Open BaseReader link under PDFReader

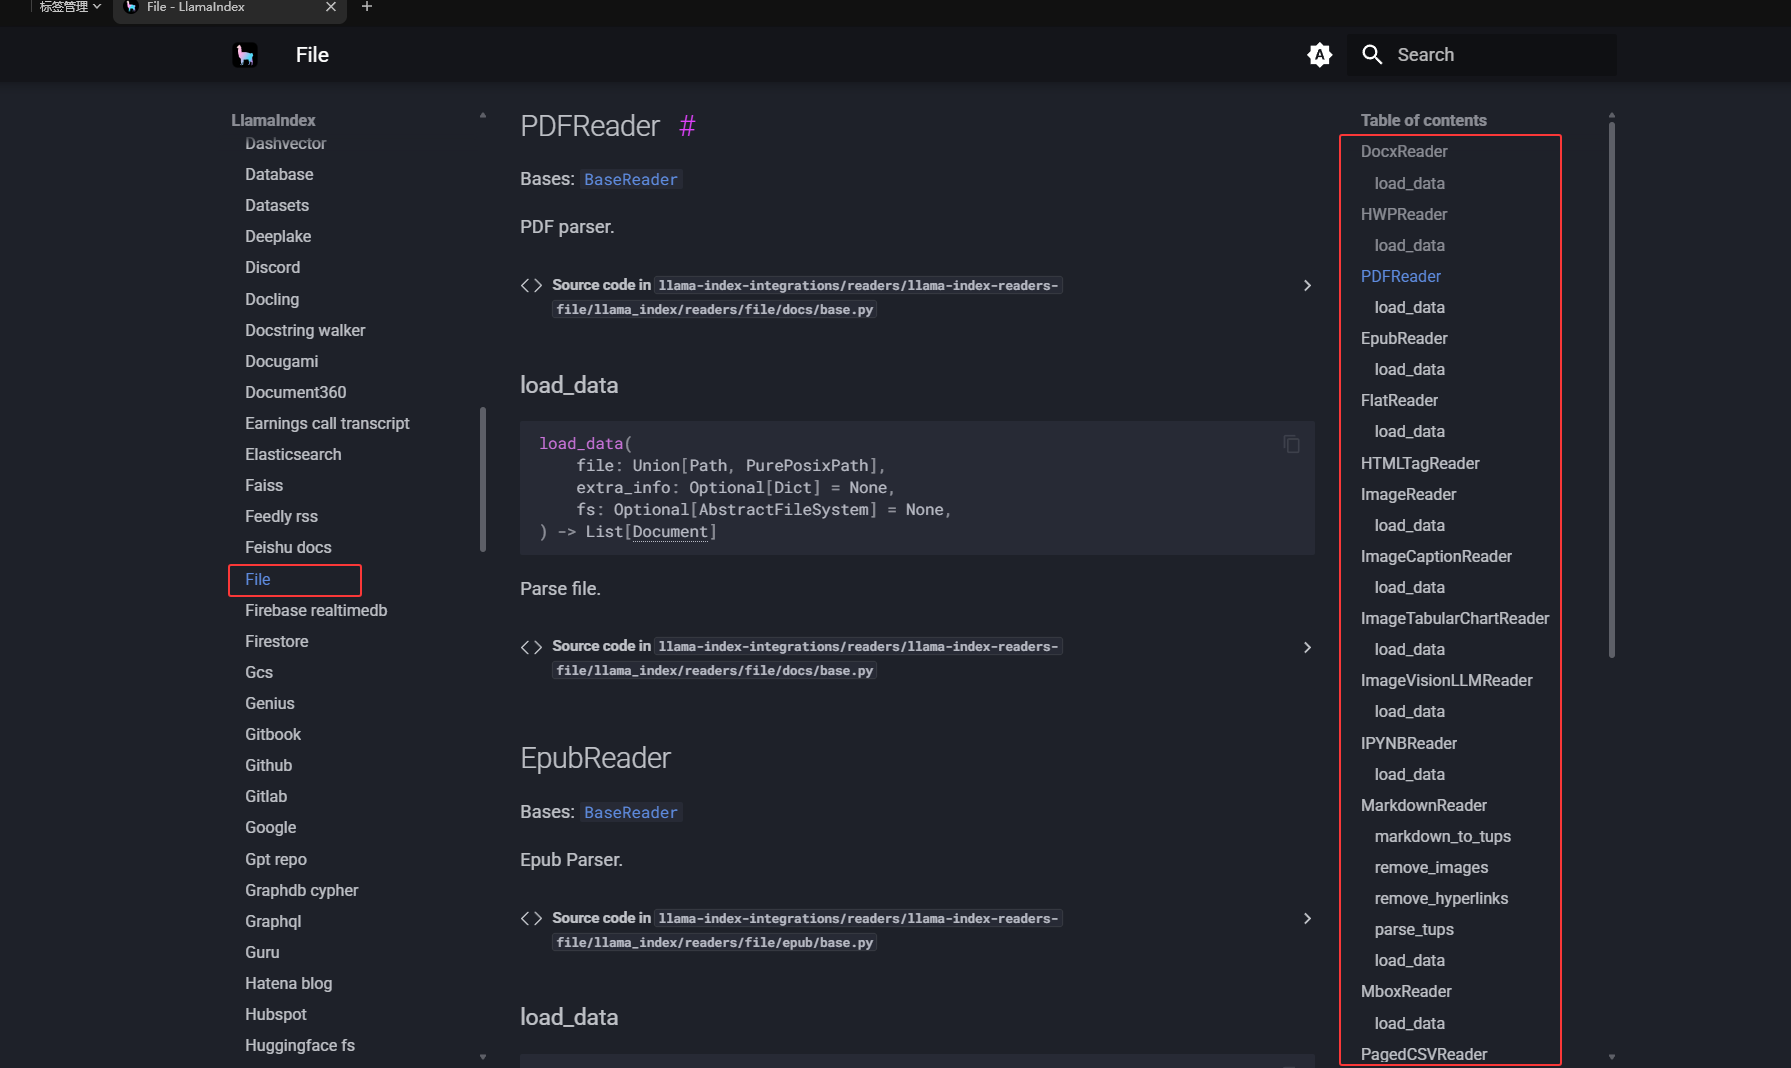[631, 180]
